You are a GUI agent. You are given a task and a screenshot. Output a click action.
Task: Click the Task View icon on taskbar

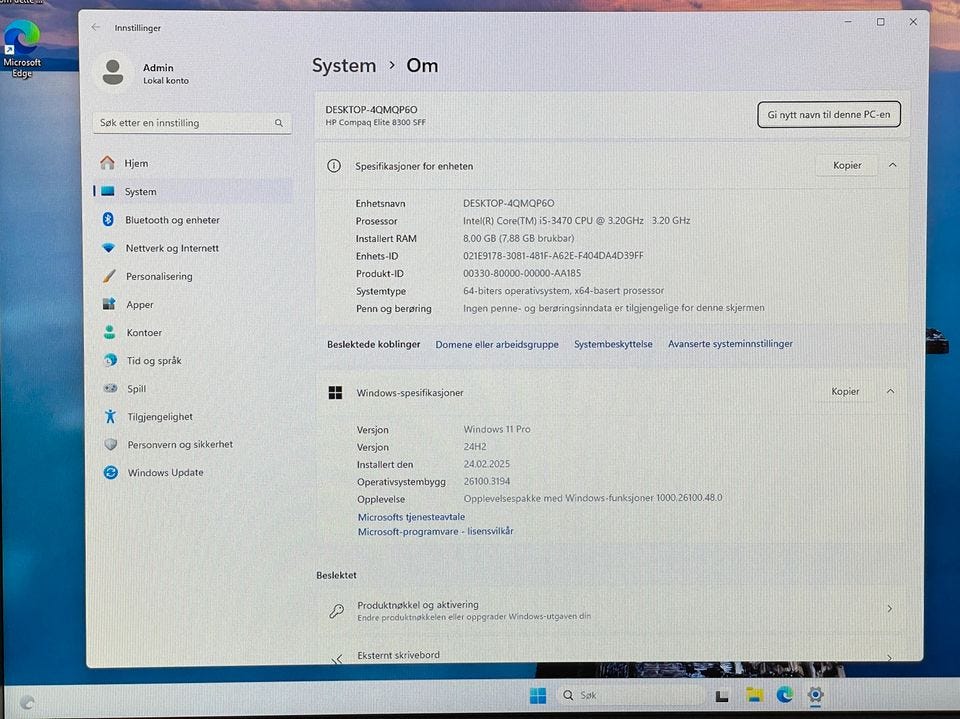point(722,696)
